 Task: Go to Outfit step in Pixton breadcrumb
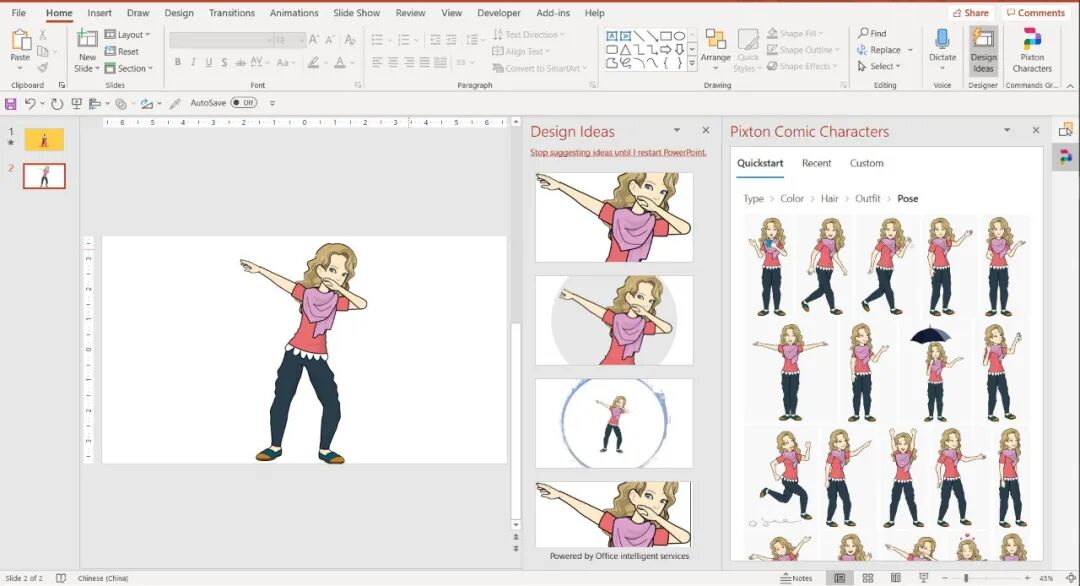(867, 198)
